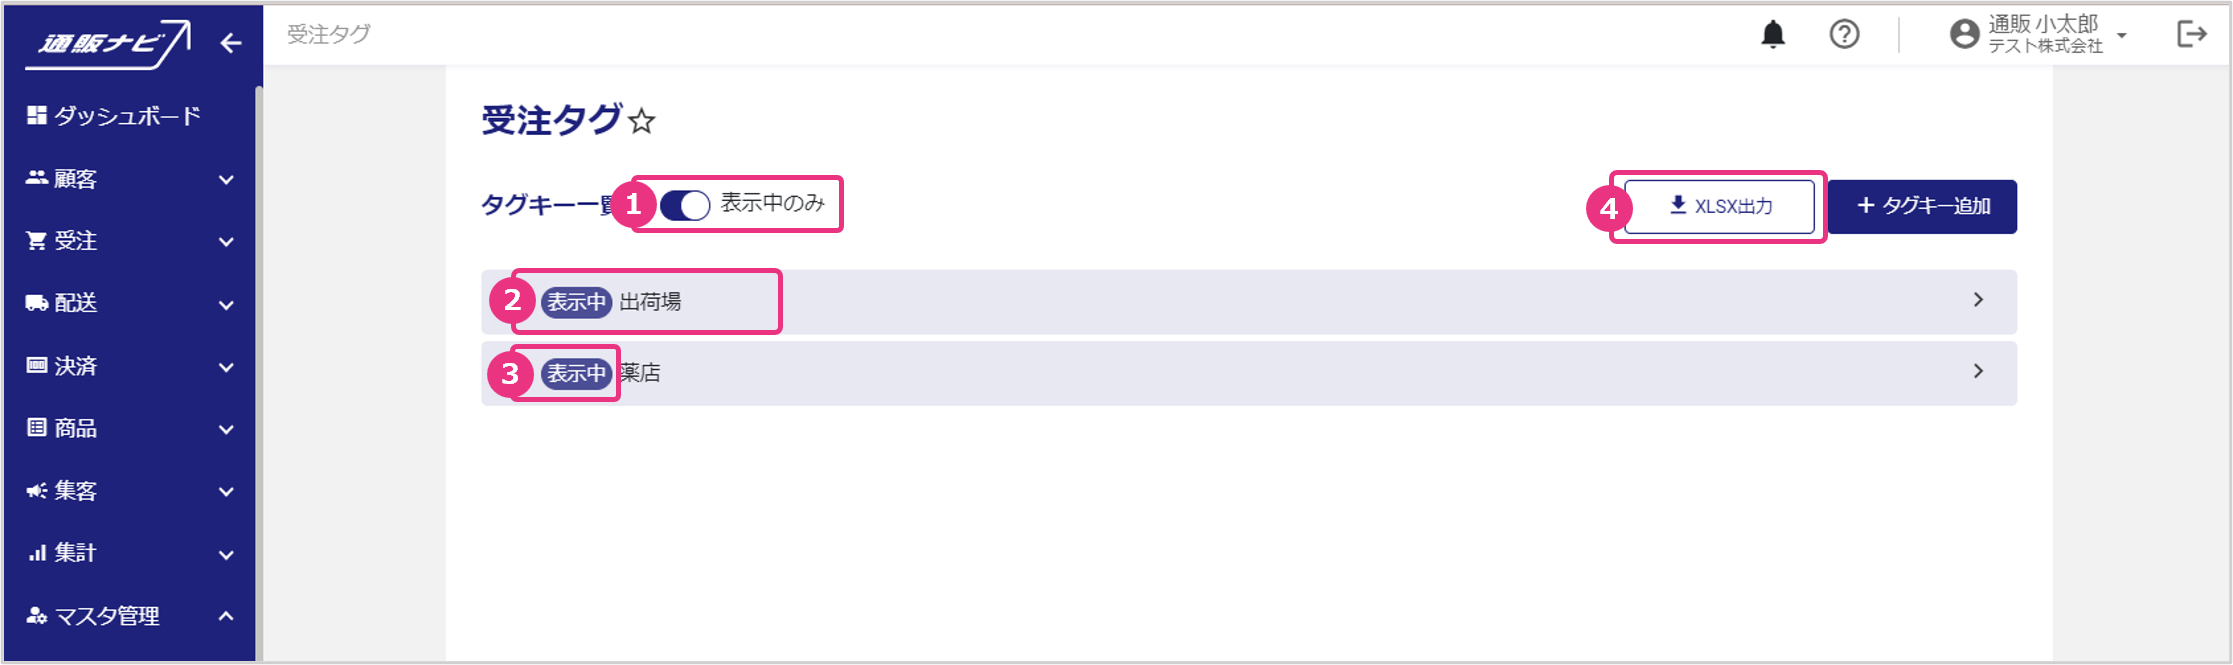The height and width of the screenshot is (665, 2233).
Task: Toggle the 表示中のみ switch
Action: pyautogui.click(x=685, y=205)
